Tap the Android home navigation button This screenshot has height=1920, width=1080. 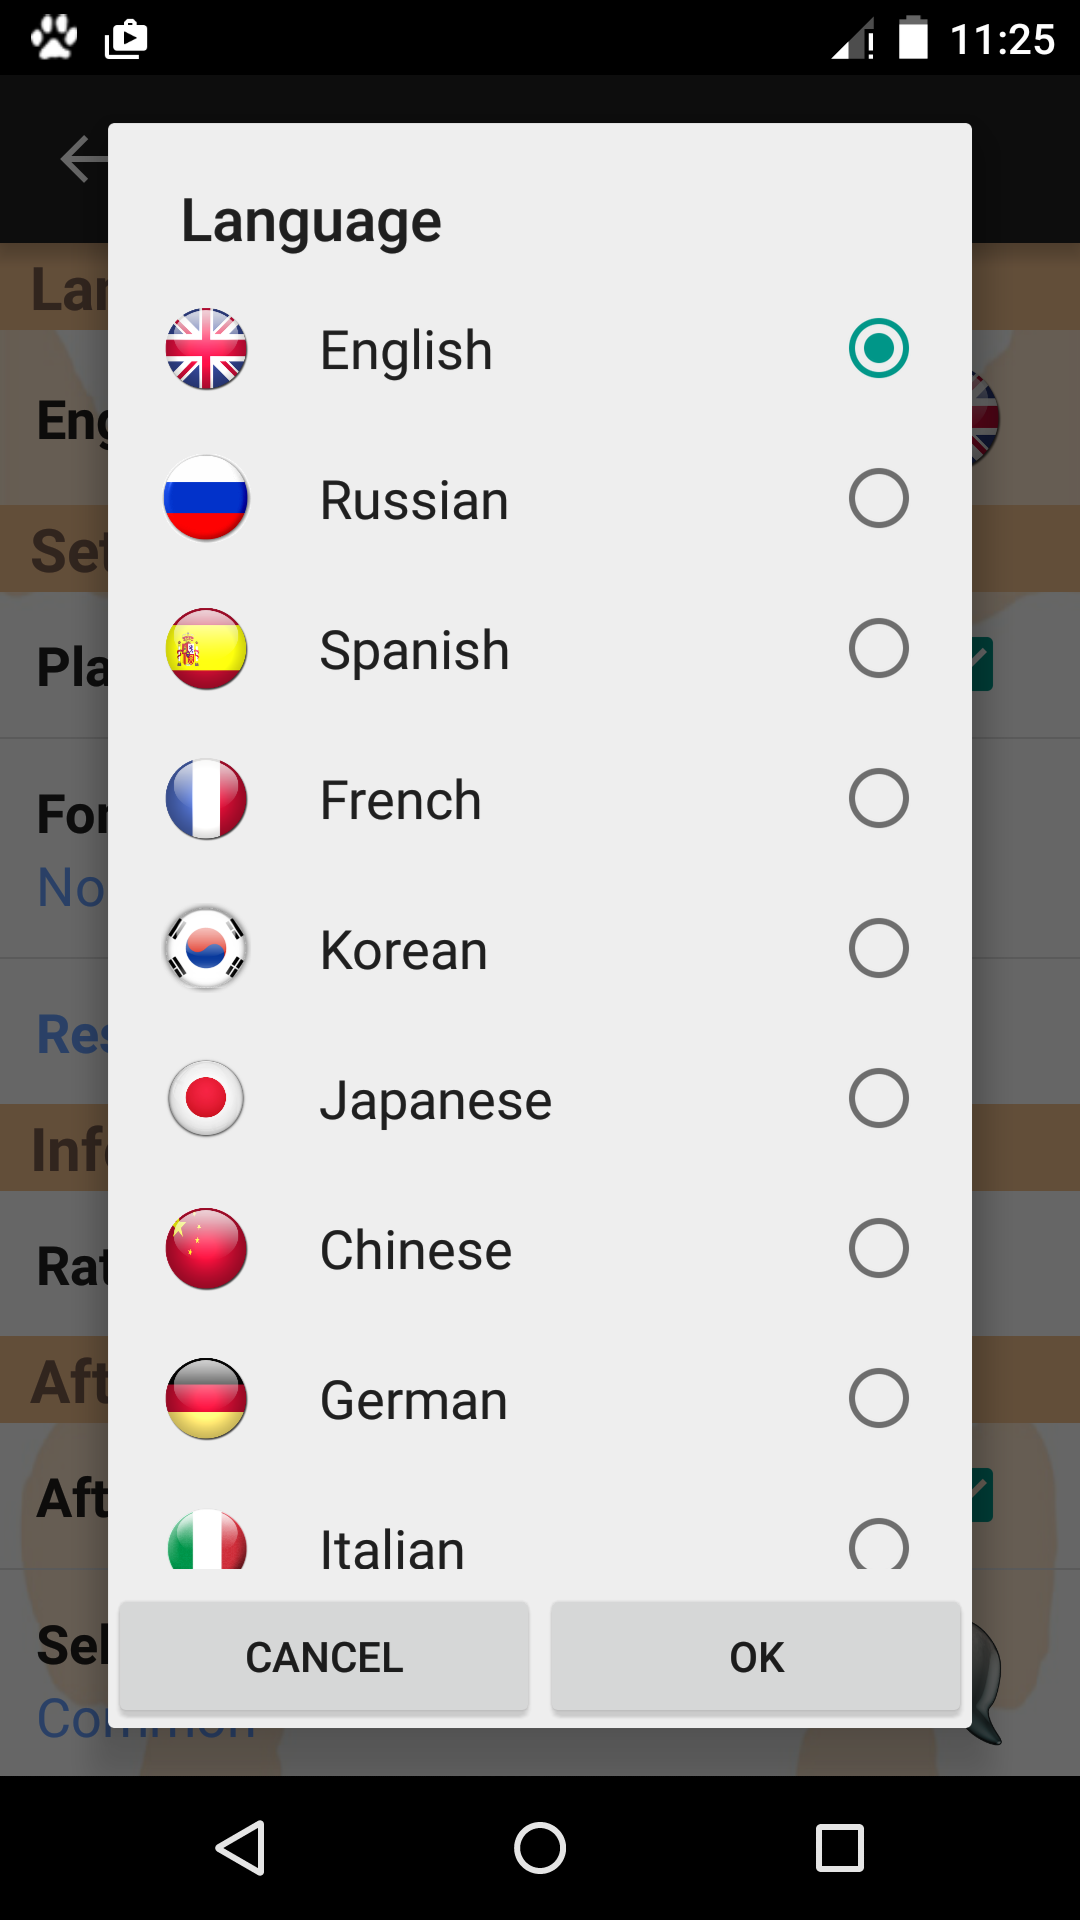tap(540, 1847)
